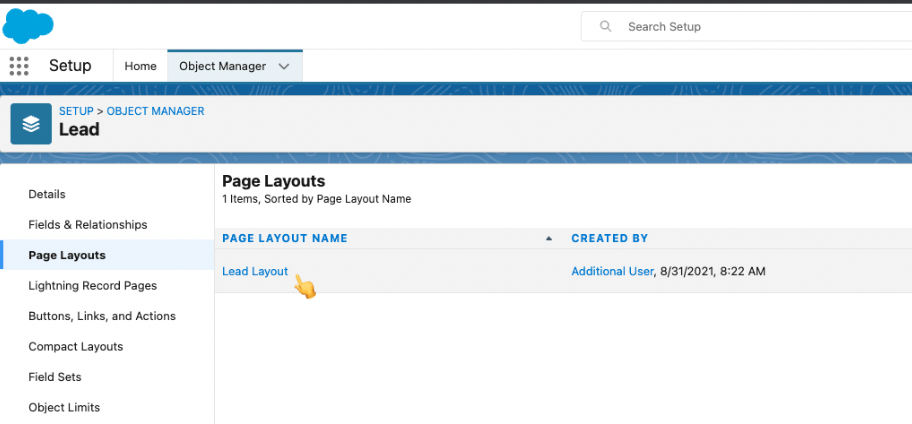The height and width of the screenshot is (424, 912).
Task: Open the App Launcher dots grid
Action: click(19, 66)
